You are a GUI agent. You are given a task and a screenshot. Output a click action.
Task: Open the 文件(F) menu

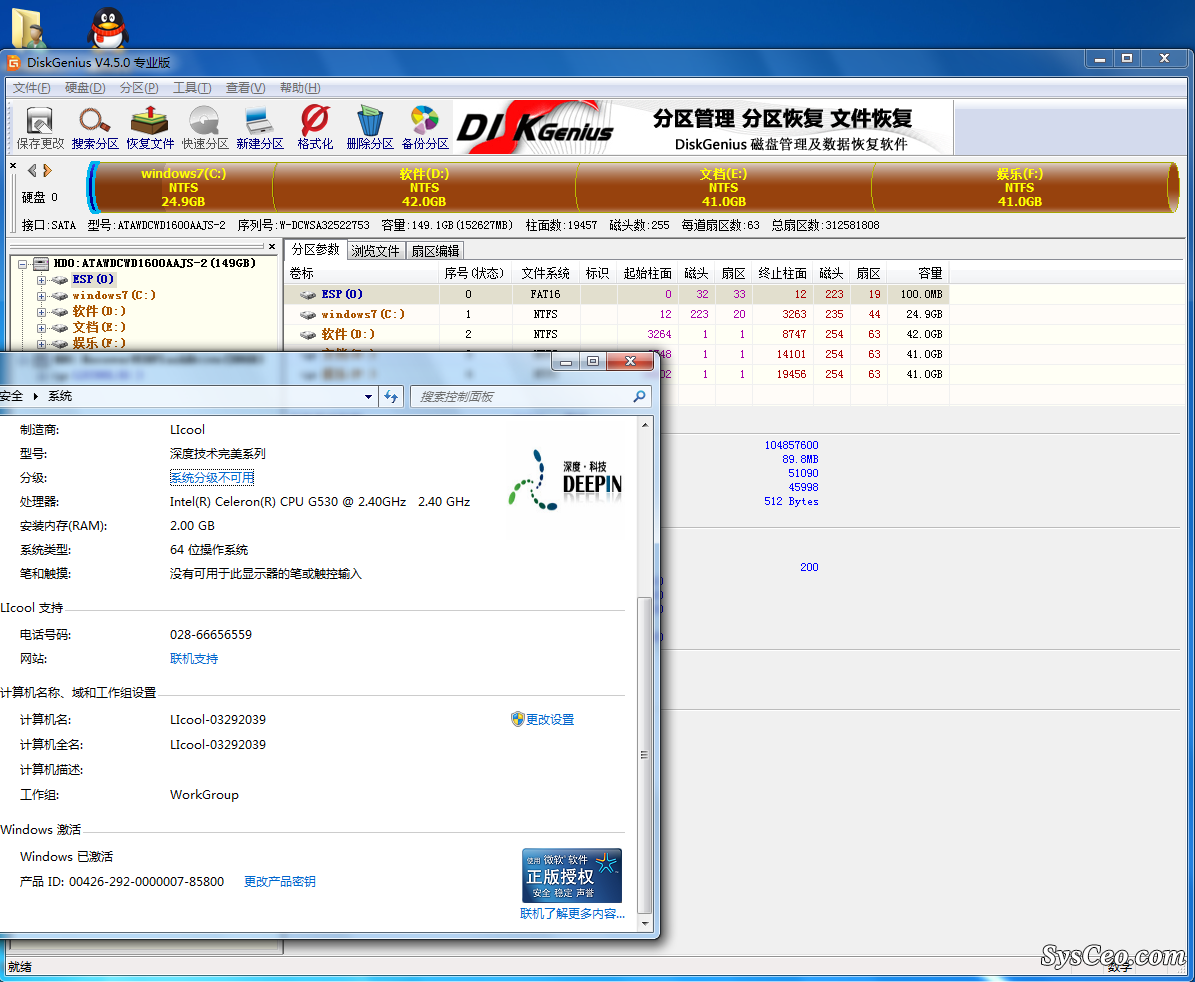[x=31, y=88]
